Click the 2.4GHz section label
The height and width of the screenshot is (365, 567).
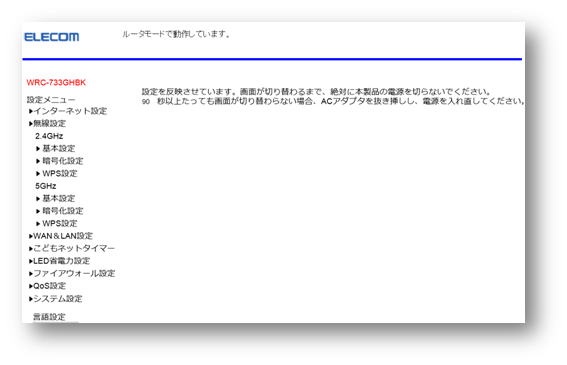[49, 136]
